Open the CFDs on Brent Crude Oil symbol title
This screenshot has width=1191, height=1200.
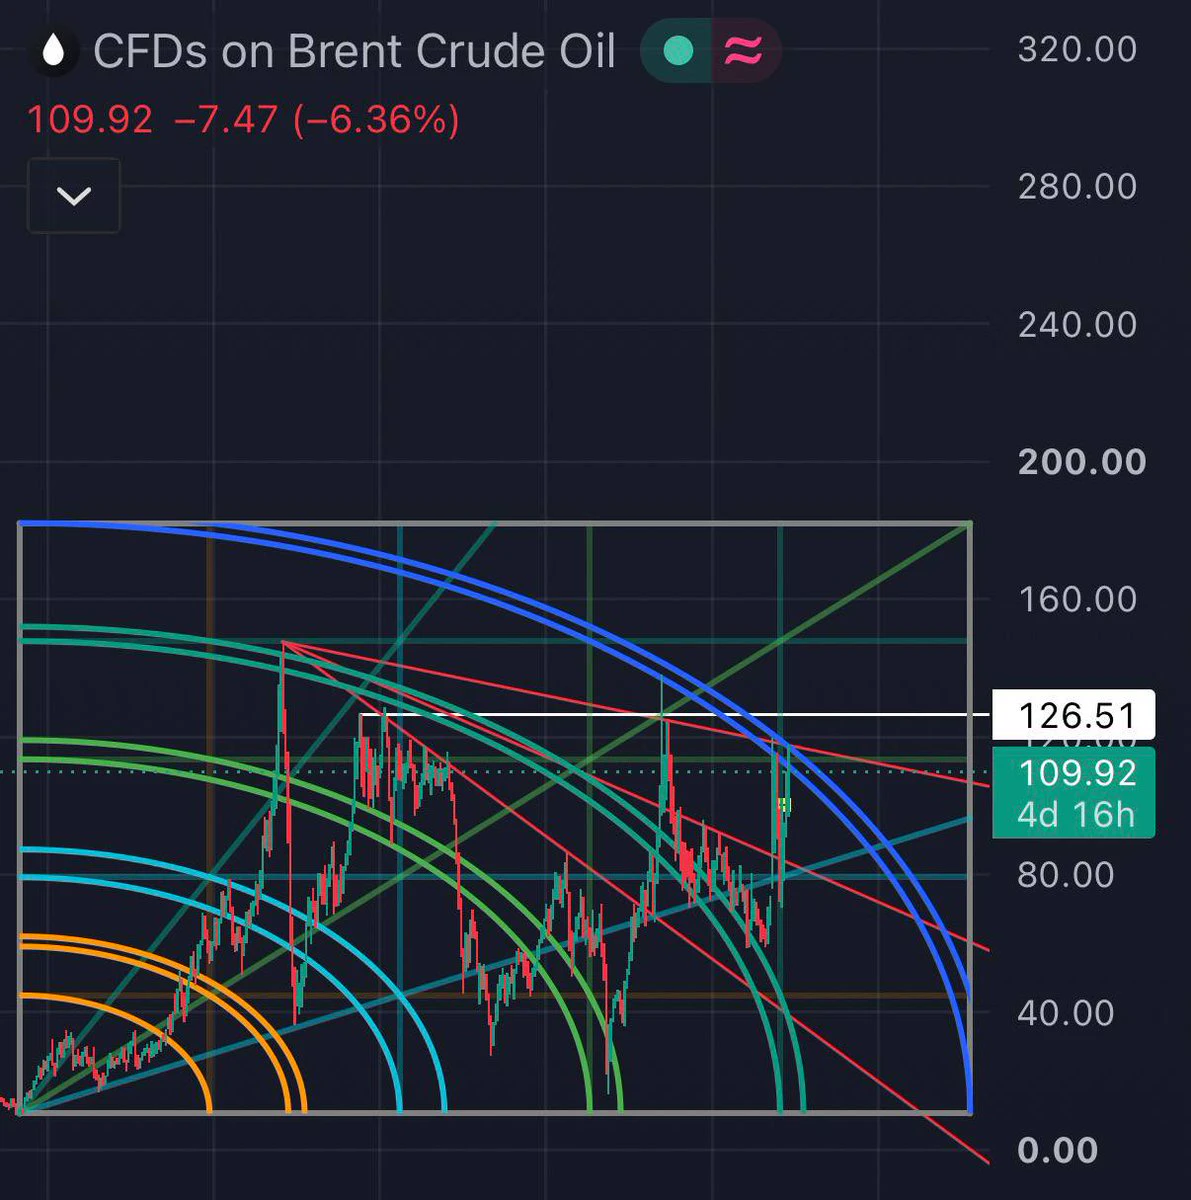click(354, 51)
